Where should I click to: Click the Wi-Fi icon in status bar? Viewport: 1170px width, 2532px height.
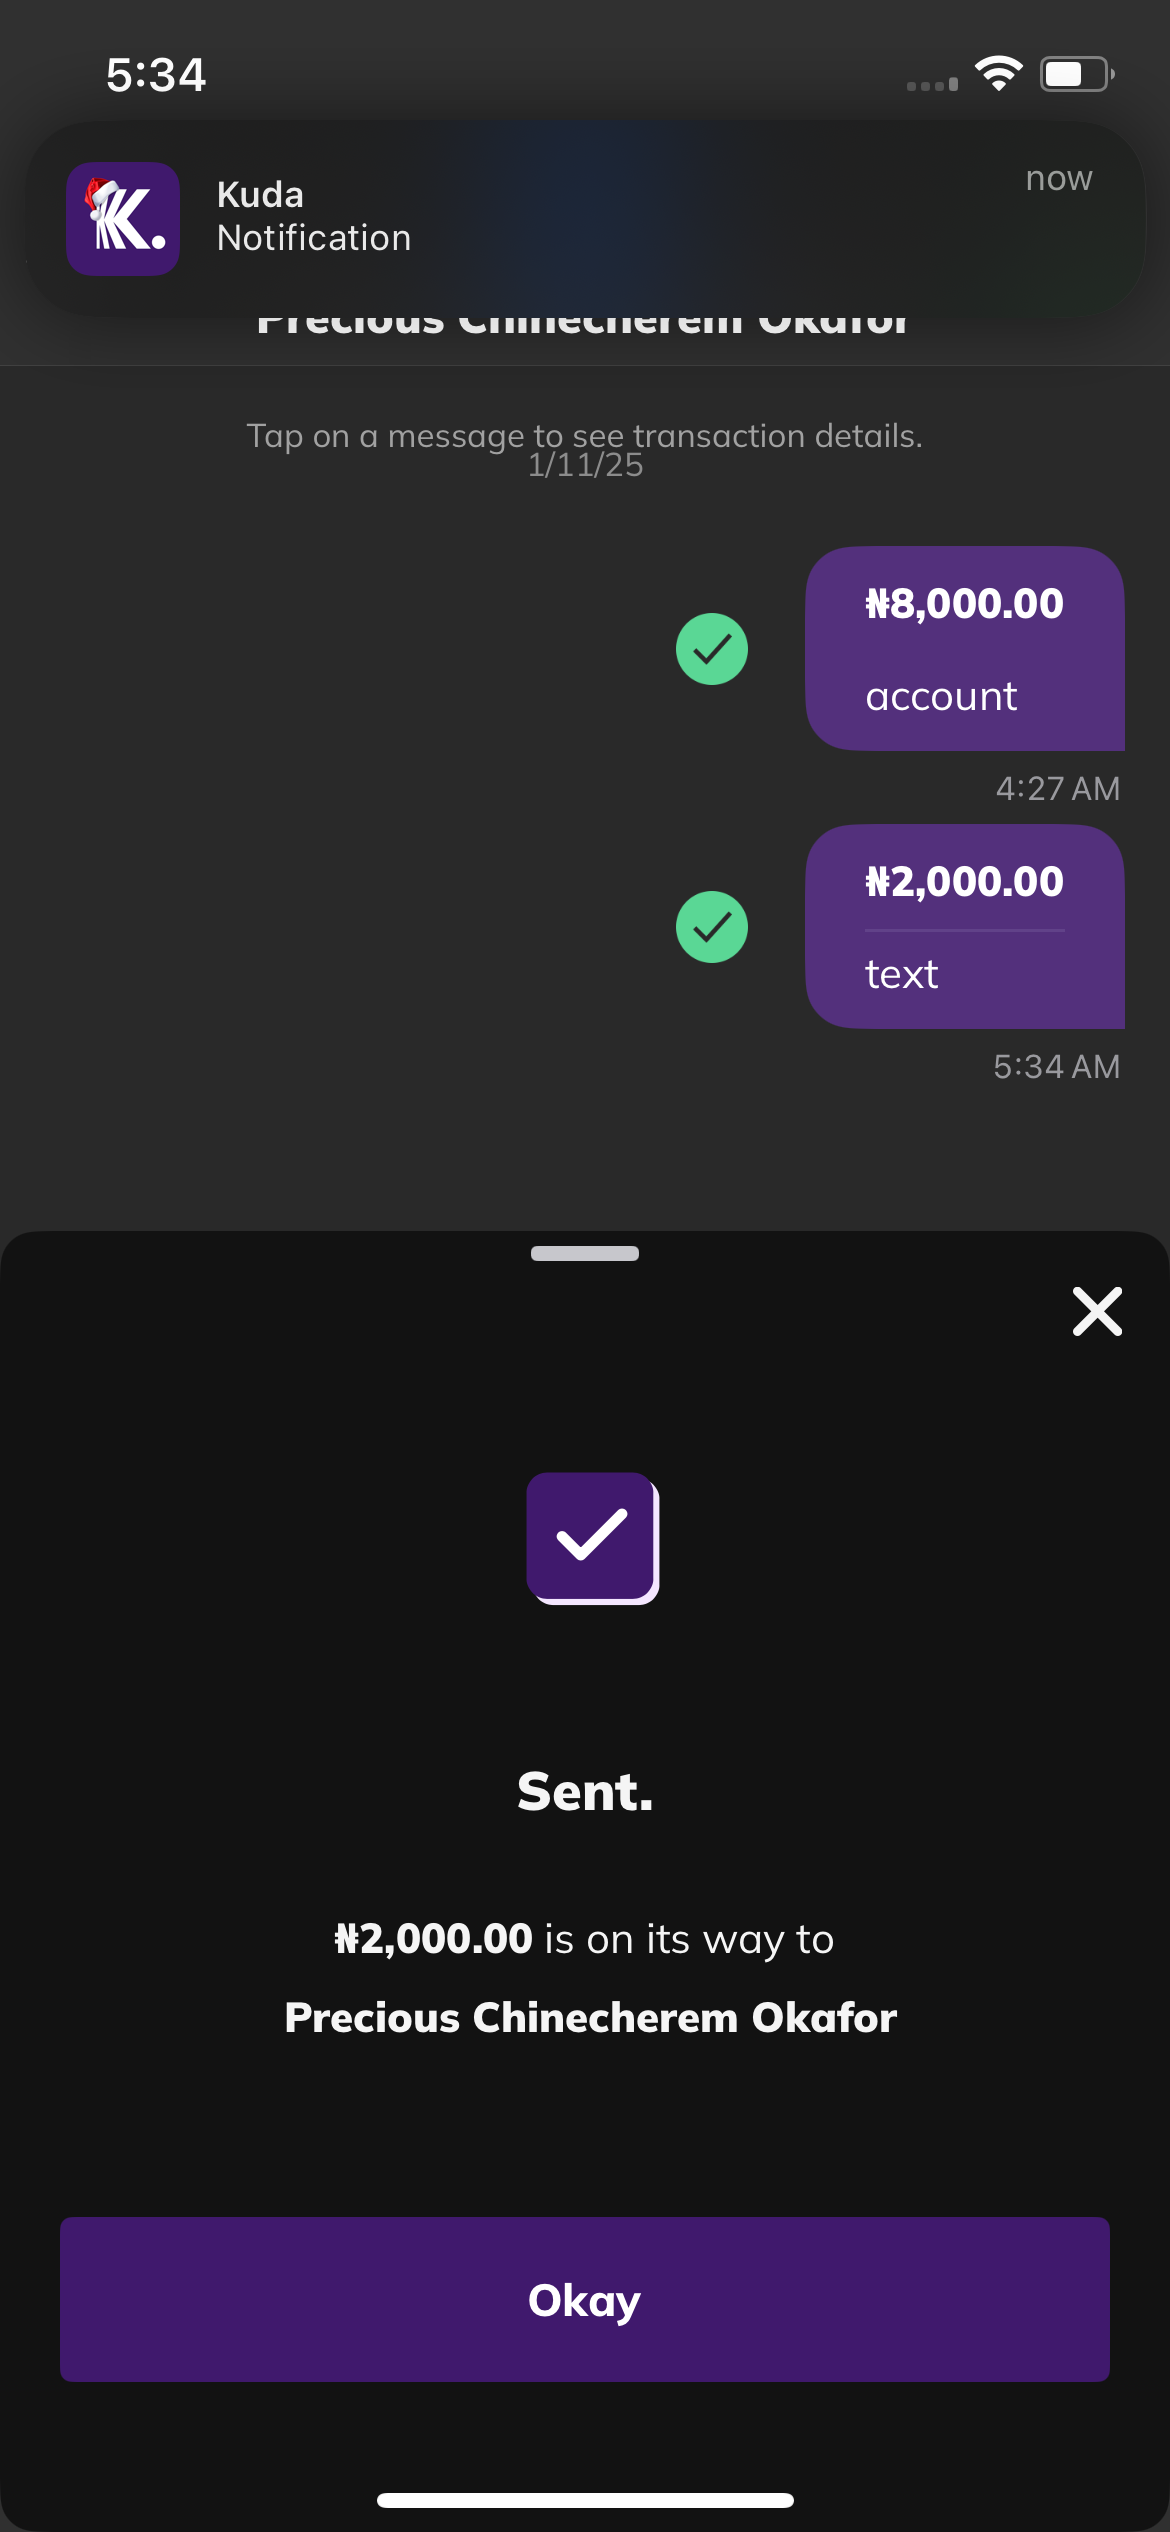pyautogui.click(x=998, y=73)
